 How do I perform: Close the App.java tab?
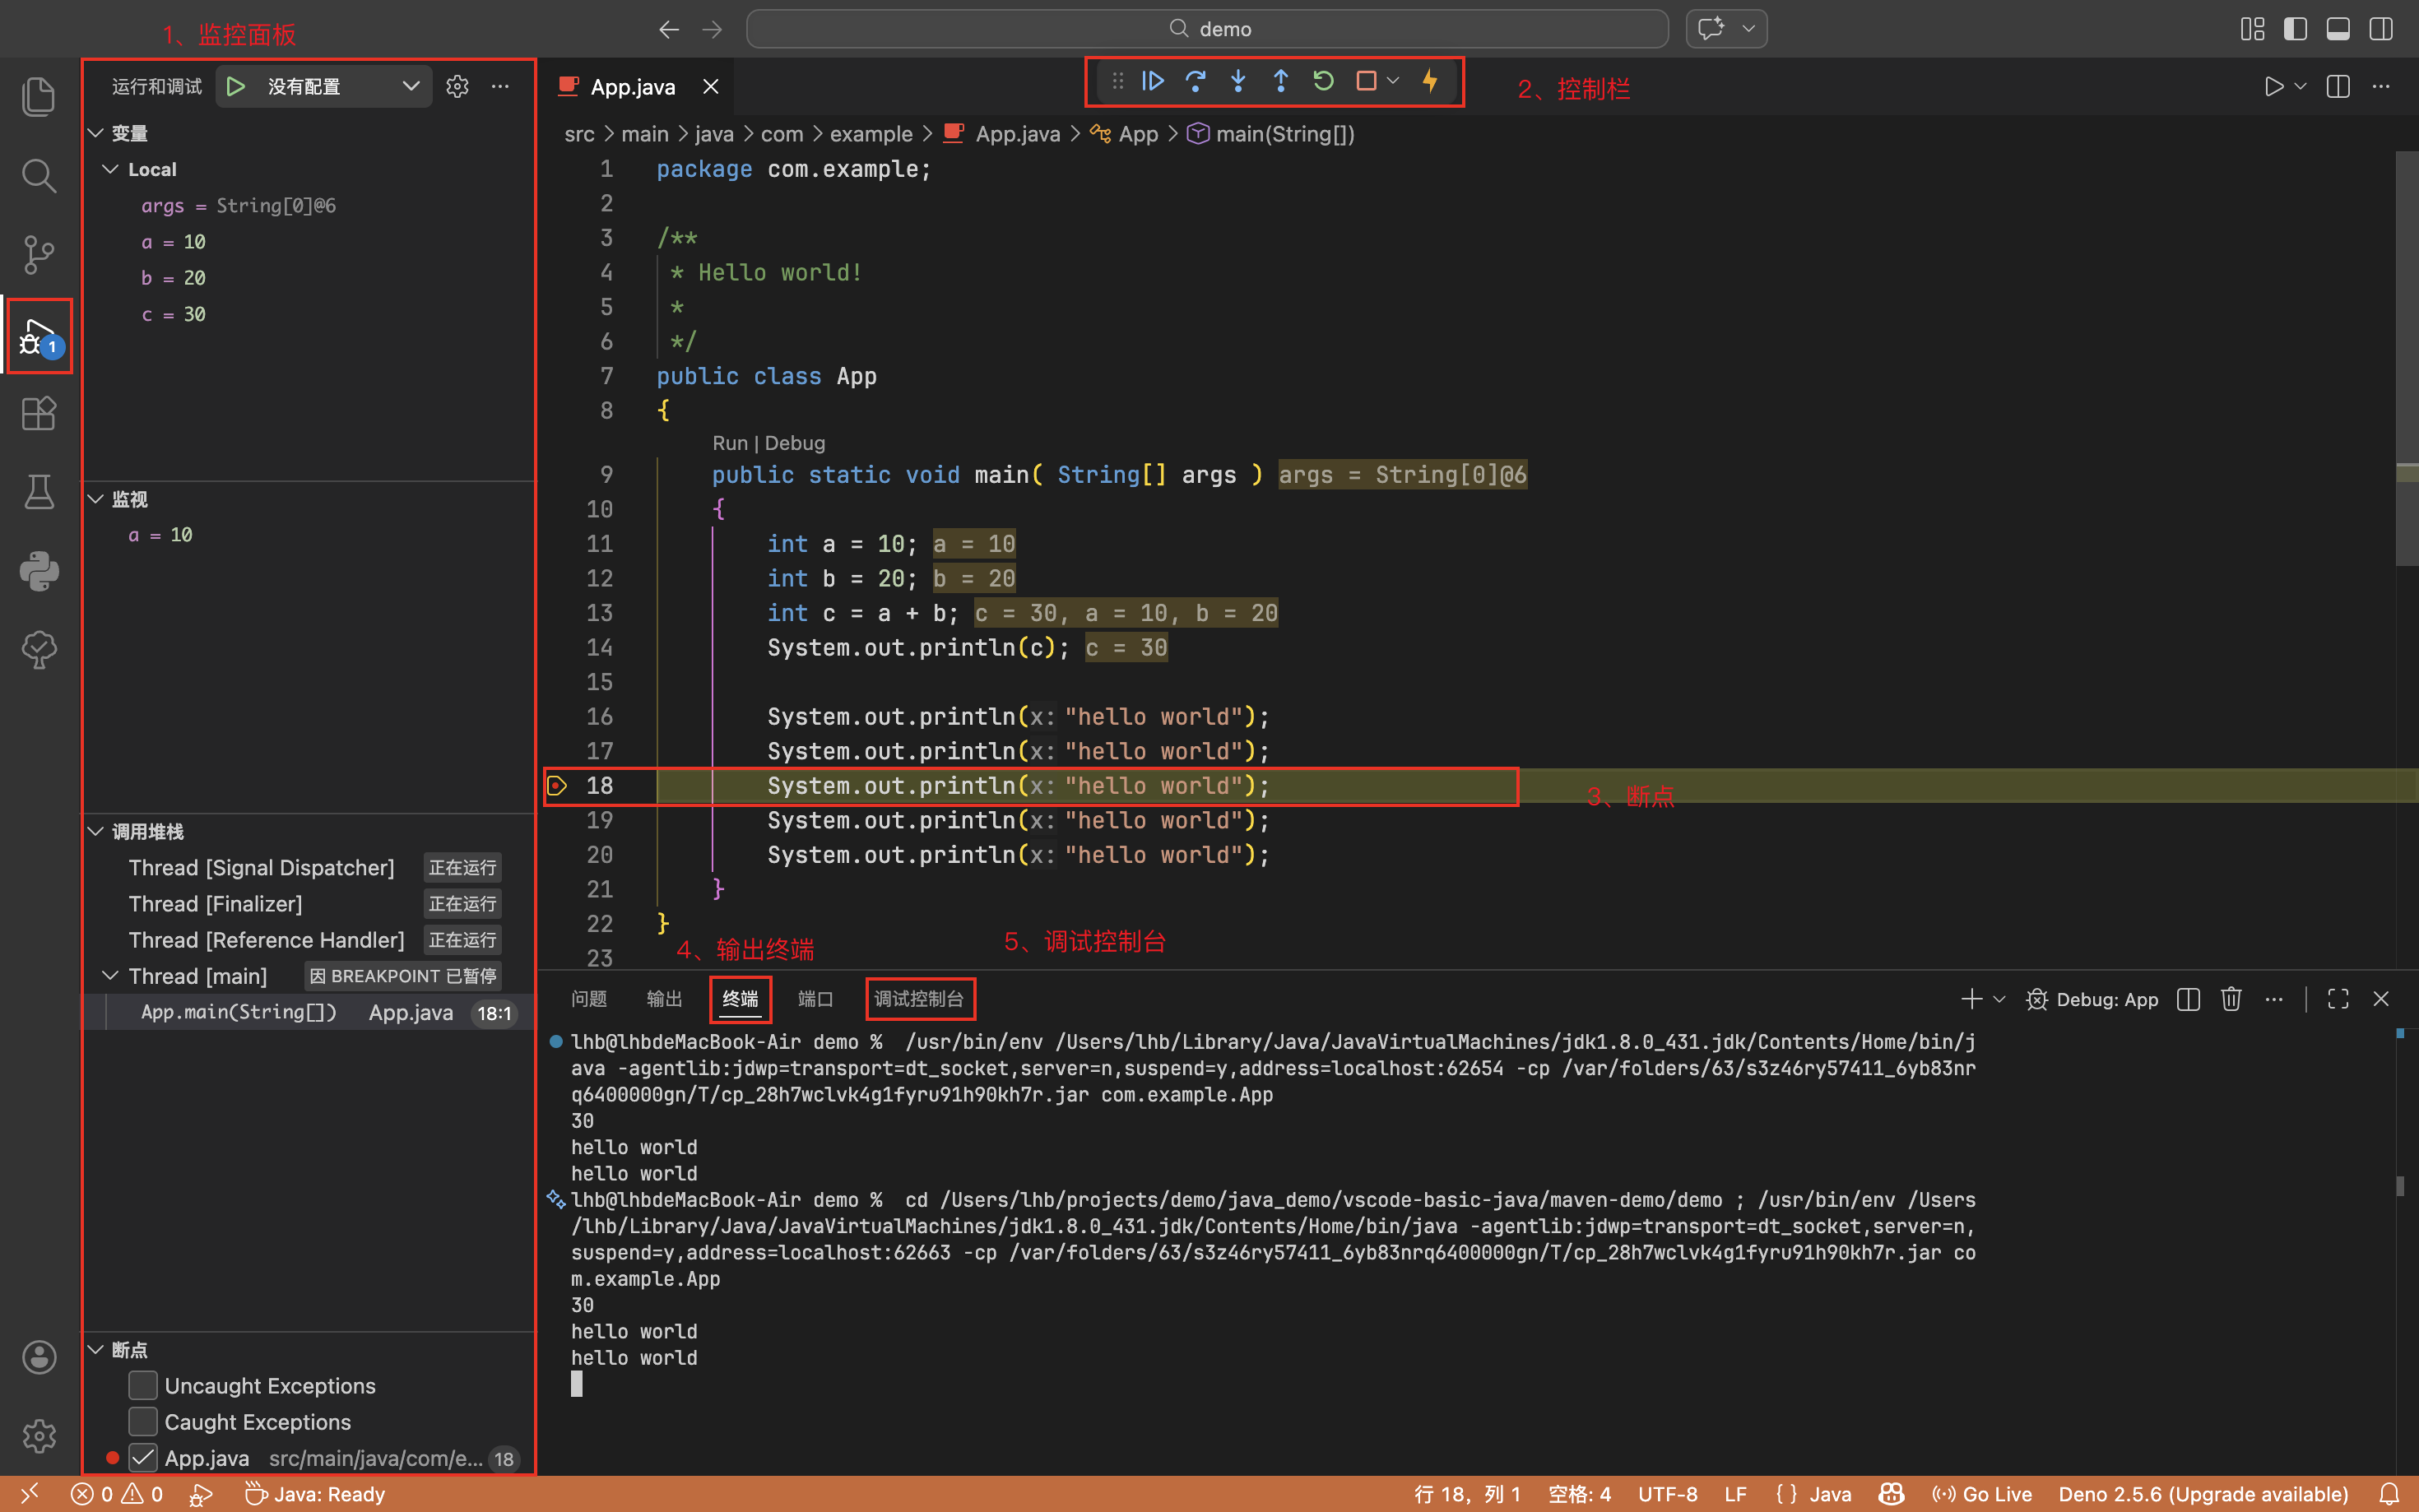(x=711, y=87)
